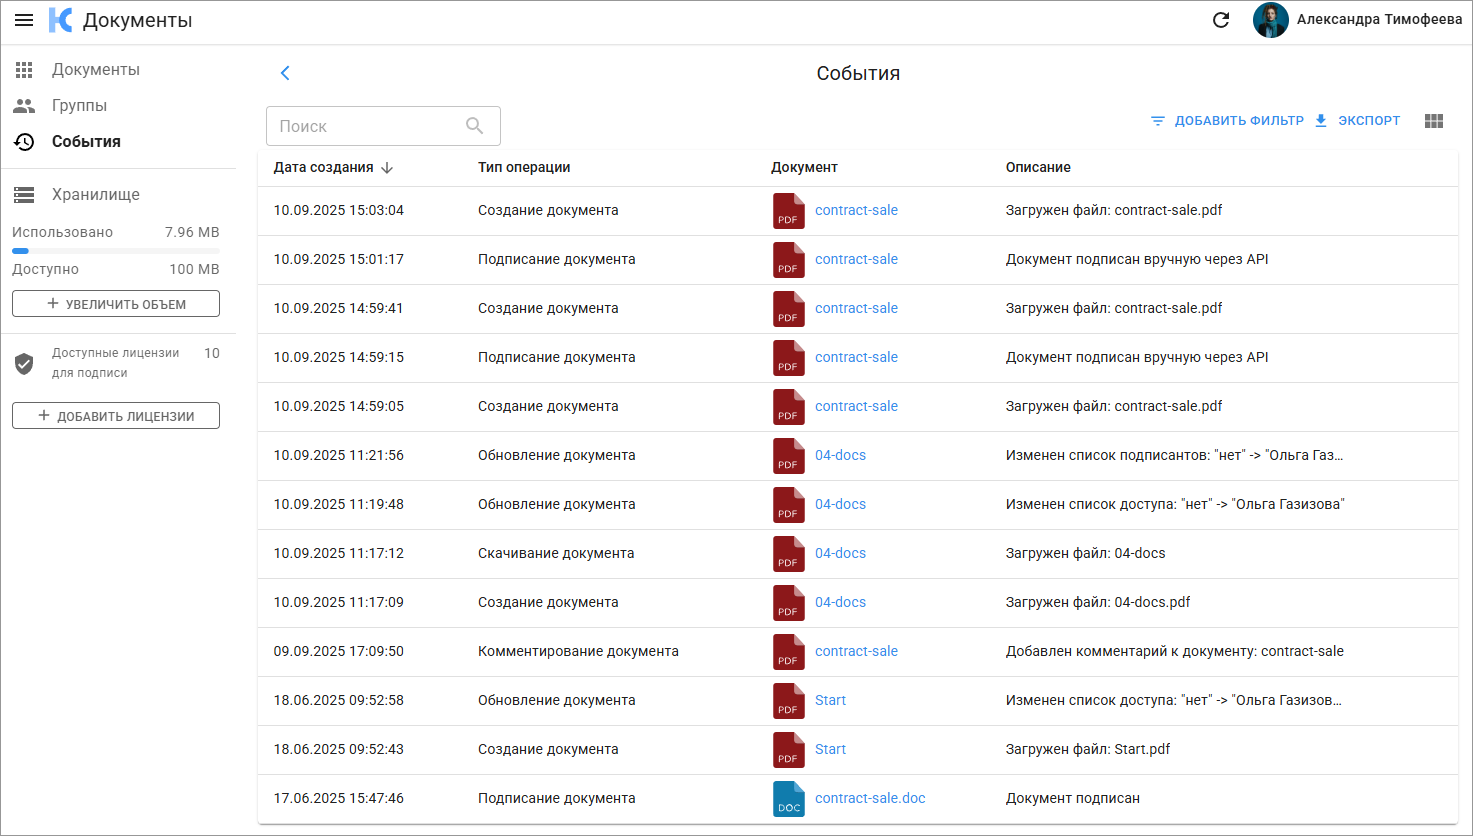Click the Экспорт button
The image size is (1473, 836).
coord(1357,121)
